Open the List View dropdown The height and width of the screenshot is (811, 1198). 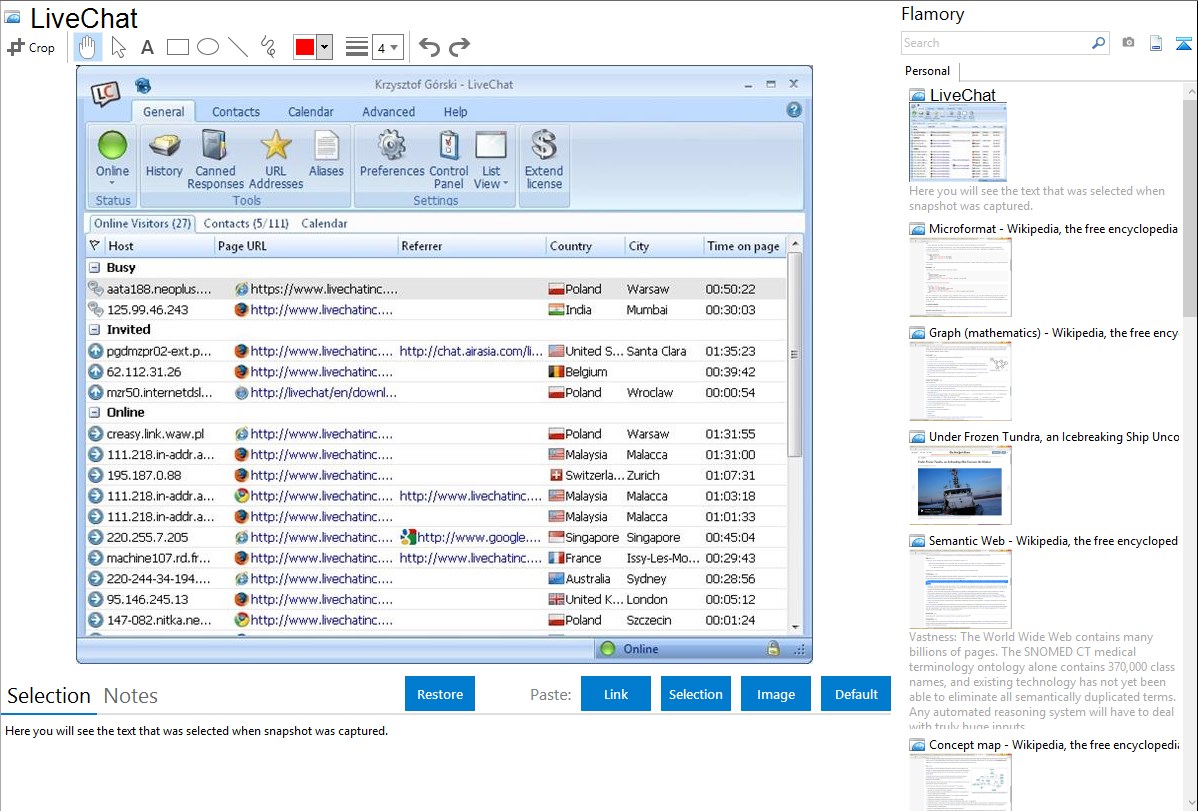tap(491, 159)
